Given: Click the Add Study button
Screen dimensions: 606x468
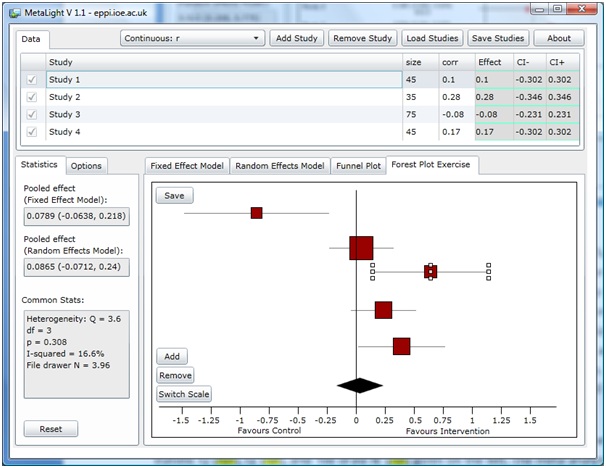Looking at the screenshot, I should click(x=296, y=39).
